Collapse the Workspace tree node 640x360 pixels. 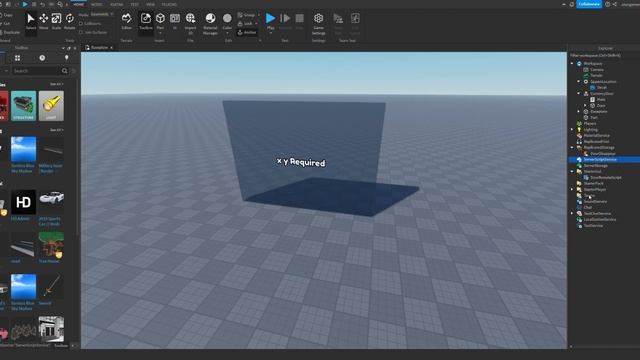pyautogui.click(x=572, y=64)
